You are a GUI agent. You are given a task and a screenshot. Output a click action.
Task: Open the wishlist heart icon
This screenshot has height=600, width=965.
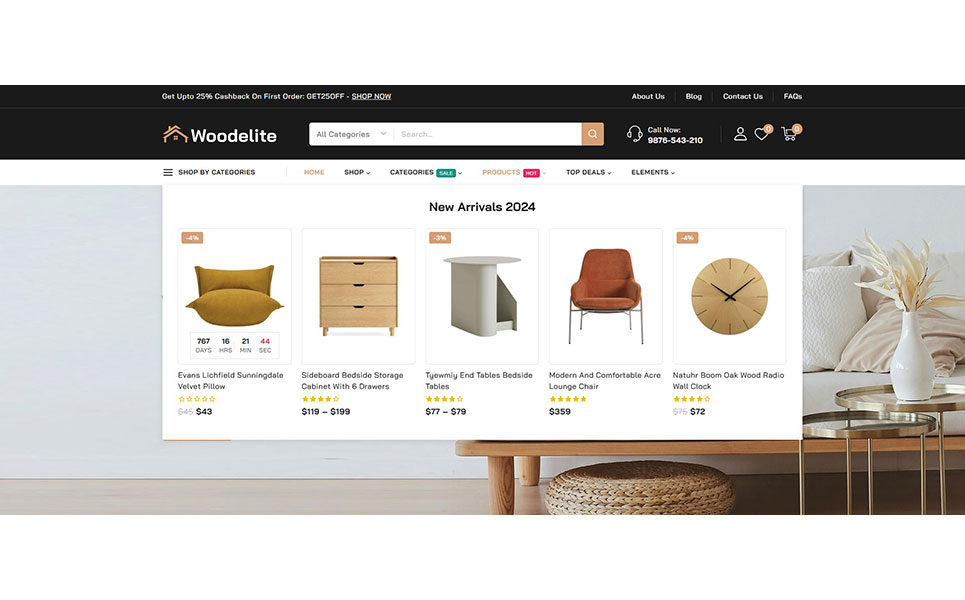[762, 134]
